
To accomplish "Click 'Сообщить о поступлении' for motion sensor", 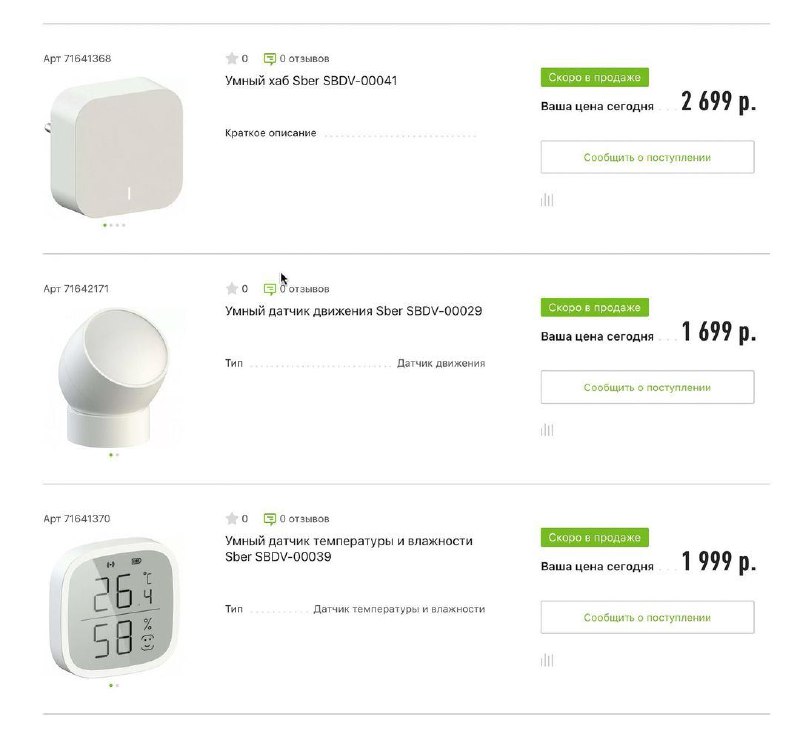I will pyautogui.click(x=647, y=387).
